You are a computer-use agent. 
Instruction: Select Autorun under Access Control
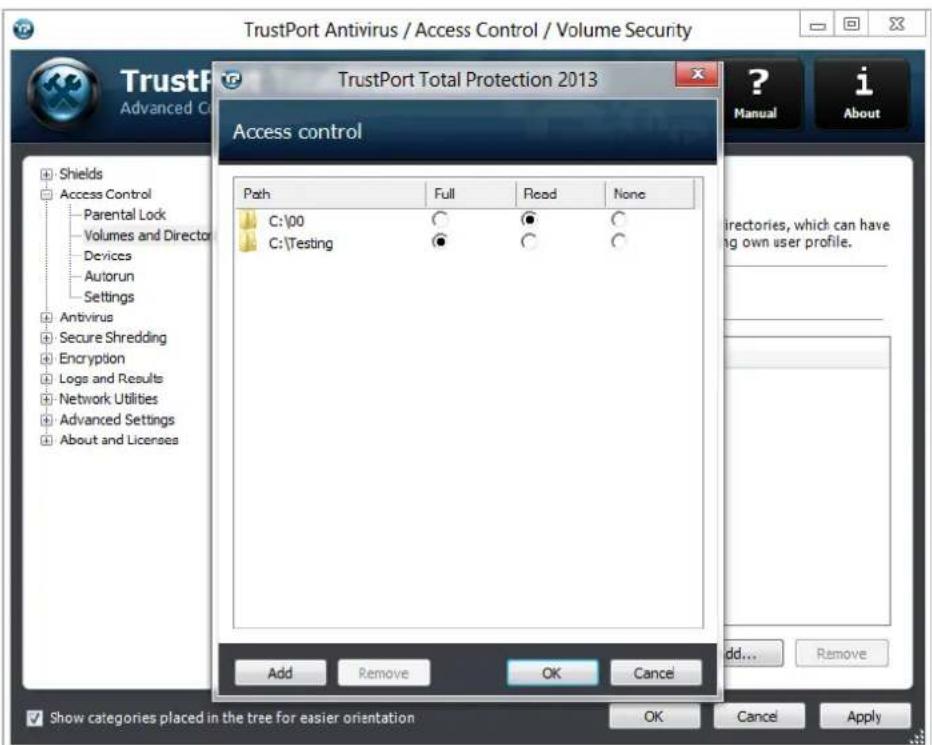pyautogui.click(x=109, y=276)
